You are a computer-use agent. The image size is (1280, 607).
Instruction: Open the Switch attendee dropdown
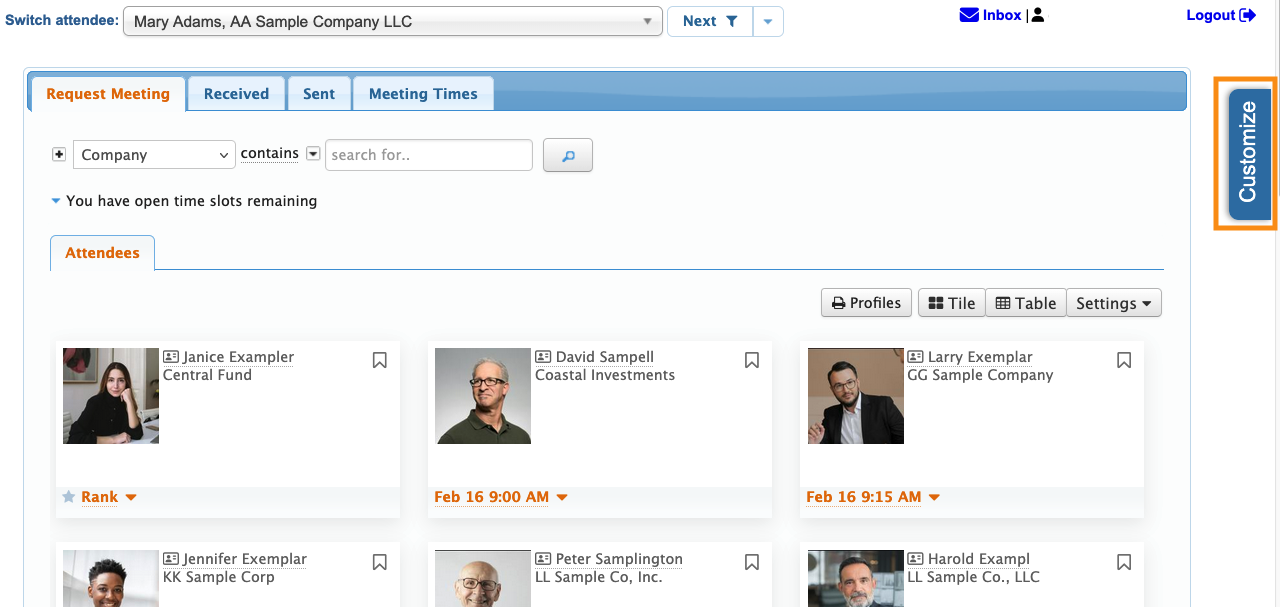(393, 21)
